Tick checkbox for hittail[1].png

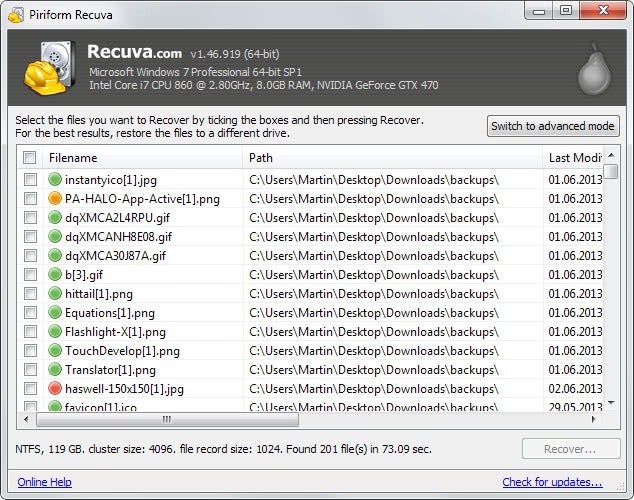tap(30, 293)
